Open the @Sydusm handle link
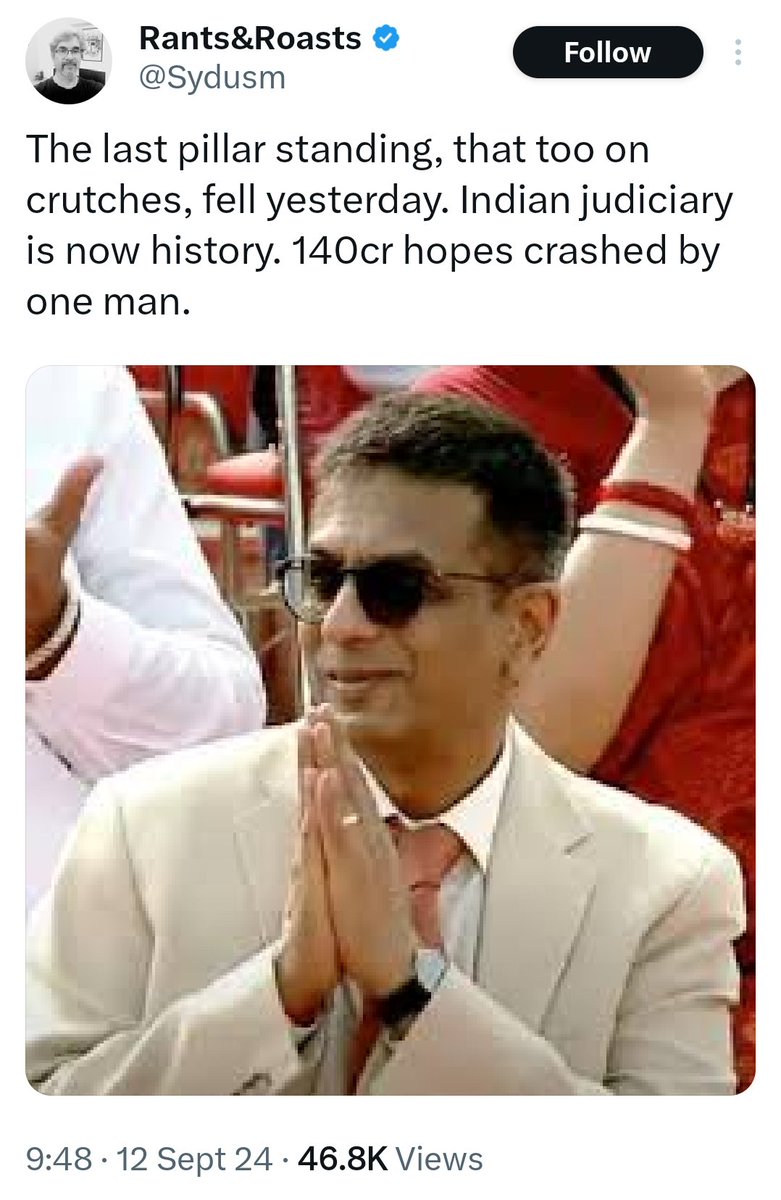Image resolution: width=781 pixels, height=1200 pixels. [x=211, y=78]
